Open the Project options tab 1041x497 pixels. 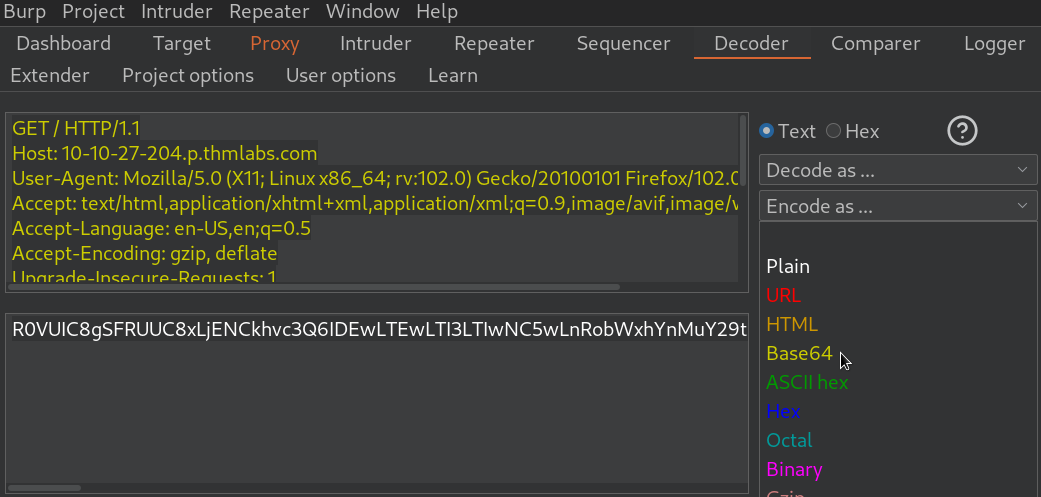(x=188, y=76)
